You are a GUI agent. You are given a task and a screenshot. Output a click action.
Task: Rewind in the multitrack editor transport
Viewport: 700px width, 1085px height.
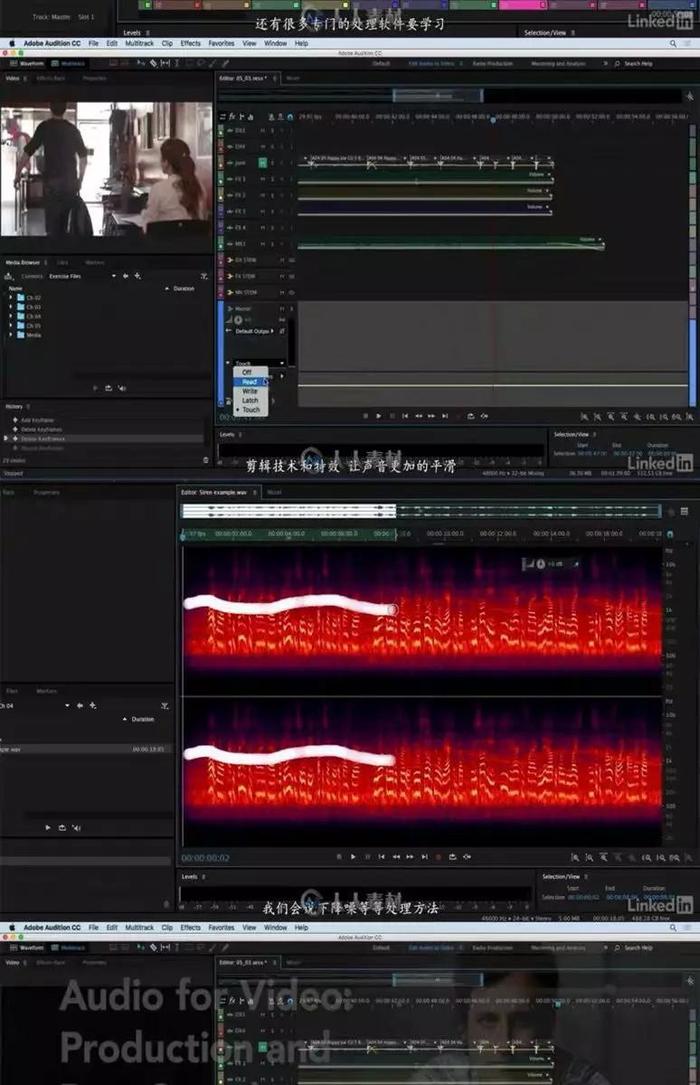click(418, 416)
